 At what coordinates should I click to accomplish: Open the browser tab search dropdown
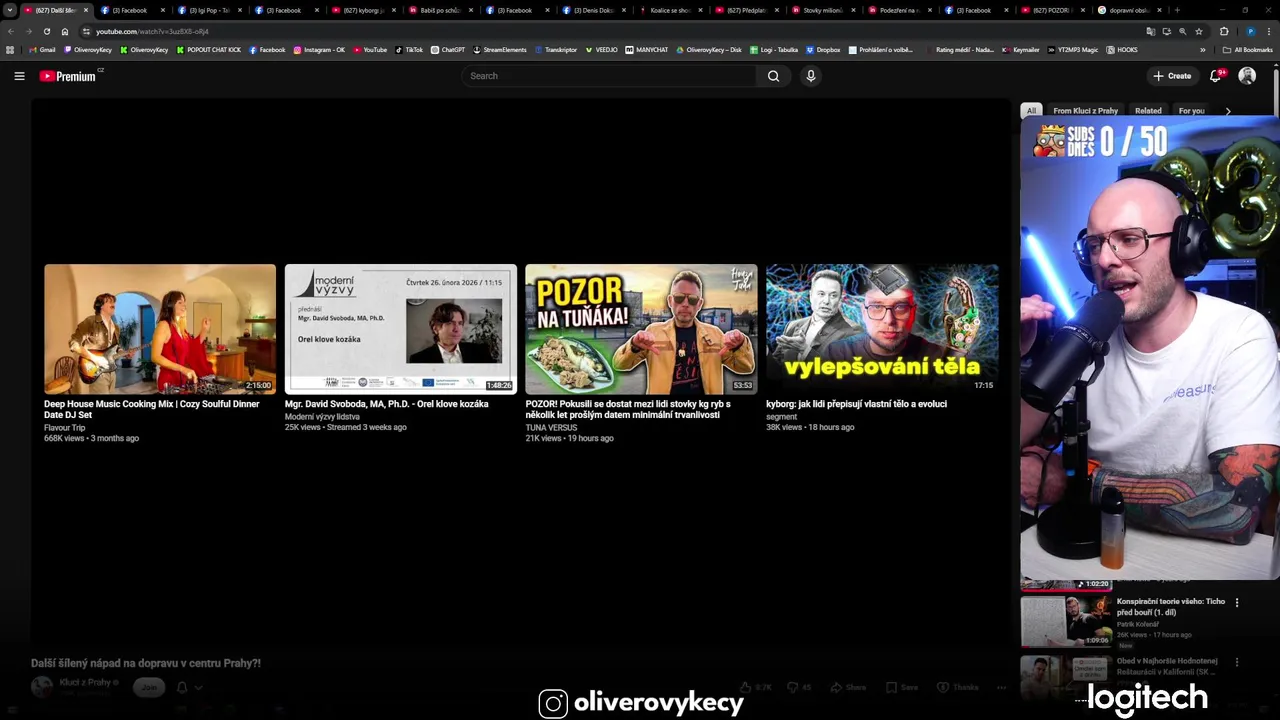coord(10,10)
